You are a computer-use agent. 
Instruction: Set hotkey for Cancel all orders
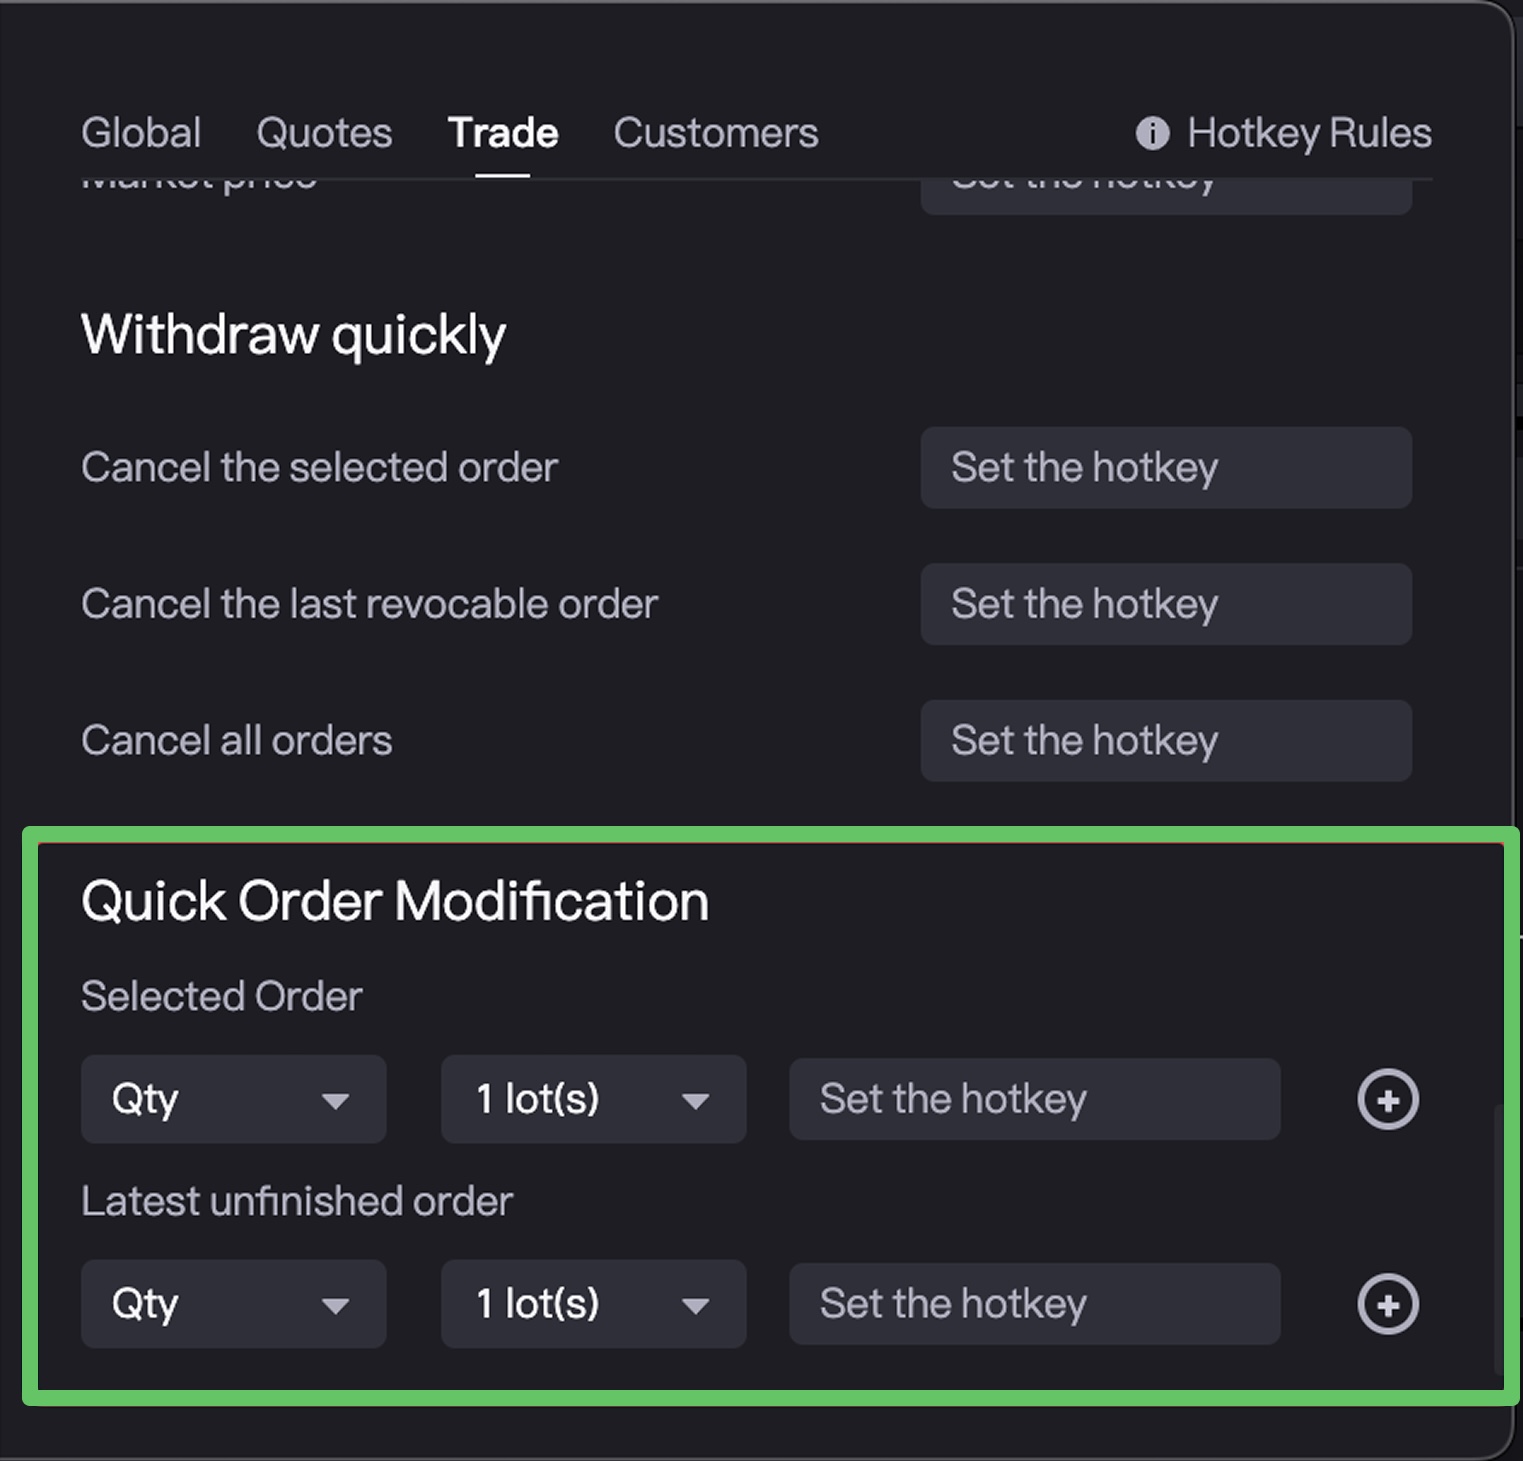[1166, 741]
